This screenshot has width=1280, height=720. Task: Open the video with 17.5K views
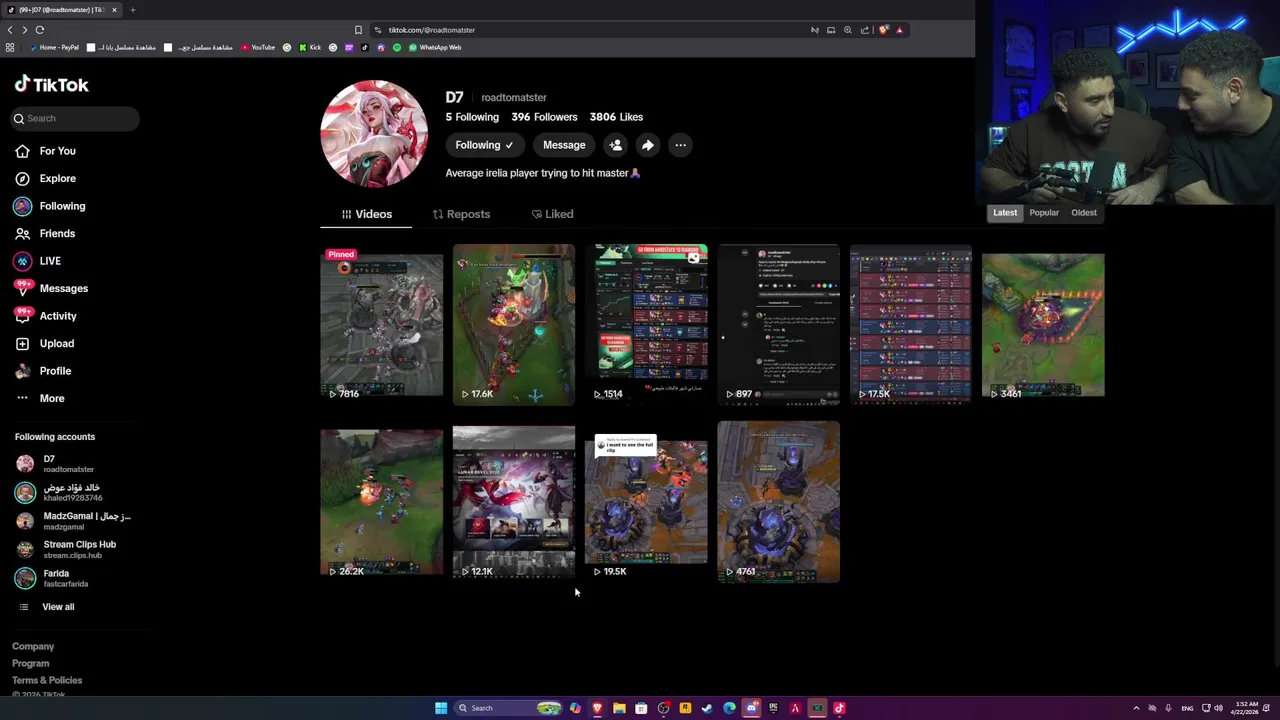coord(910,324)
